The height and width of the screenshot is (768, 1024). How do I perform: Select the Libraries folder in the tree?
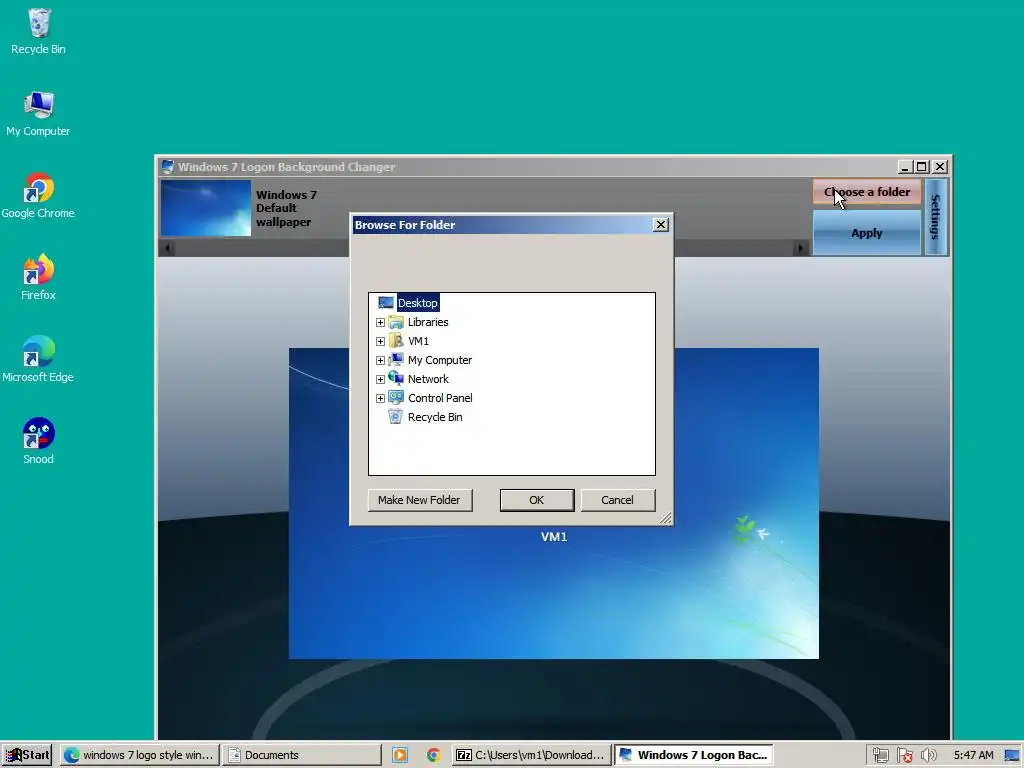(428, 322)
